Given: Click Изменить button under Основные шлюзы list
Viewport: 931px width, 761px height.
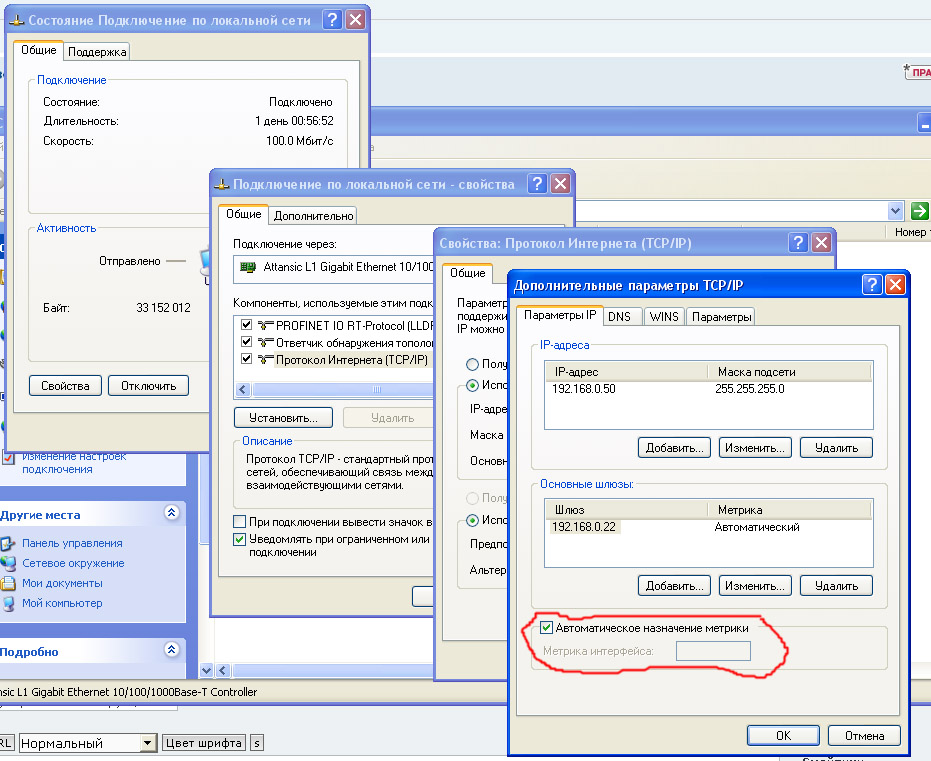Looking at the screenshot, I should tap(755, 585).
